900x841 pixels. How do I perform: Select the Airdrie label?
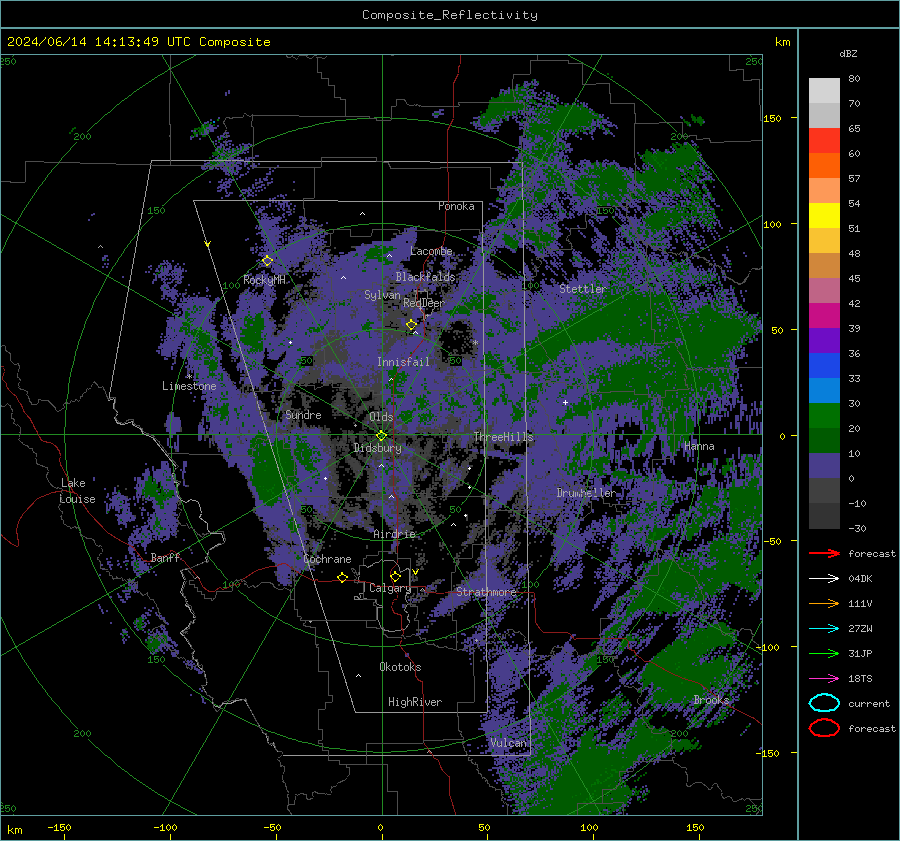click(x=394, y=534)
